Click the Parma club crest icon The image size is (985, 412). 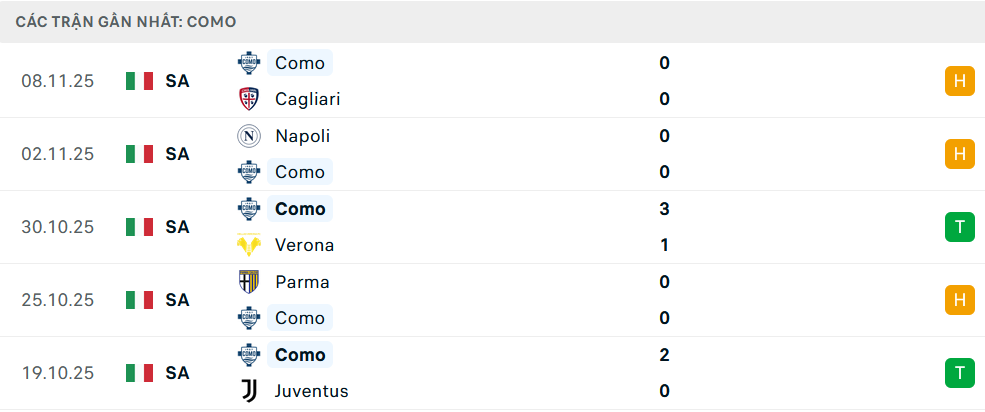(248, 282)
